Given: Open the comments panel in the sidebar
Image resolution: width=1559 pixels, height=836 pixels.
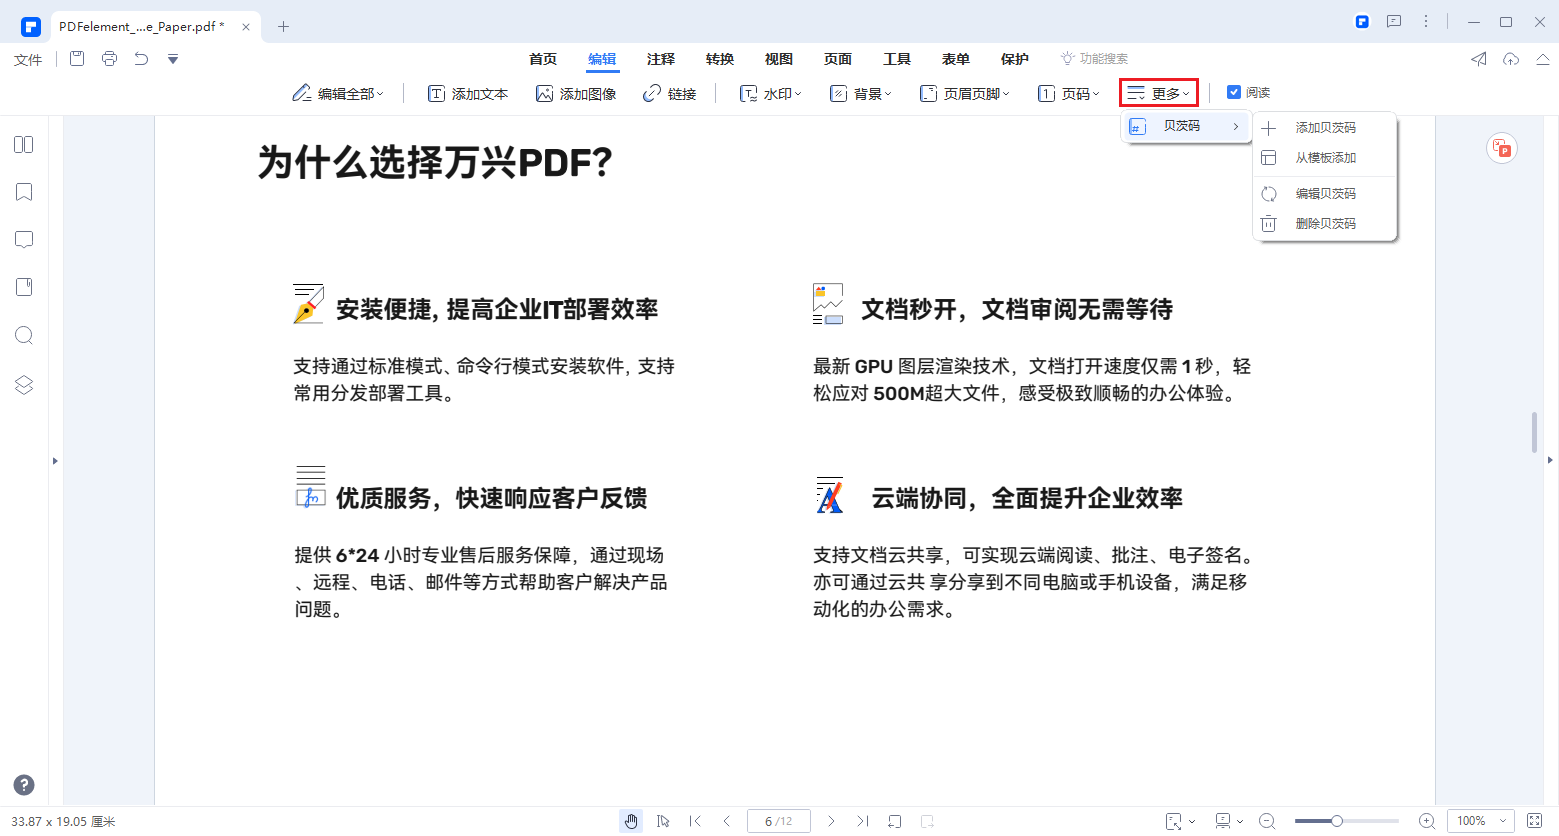Looking at the screenshot, I should click(23, 239).
